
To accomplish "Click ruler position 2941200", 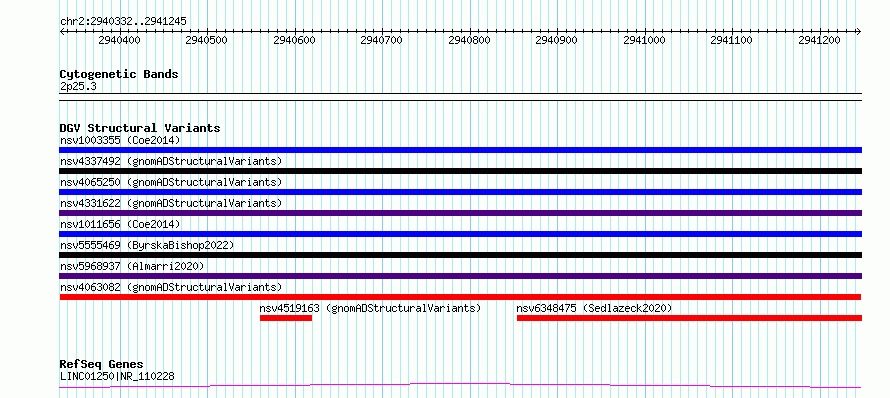I will tap(819, 40).
